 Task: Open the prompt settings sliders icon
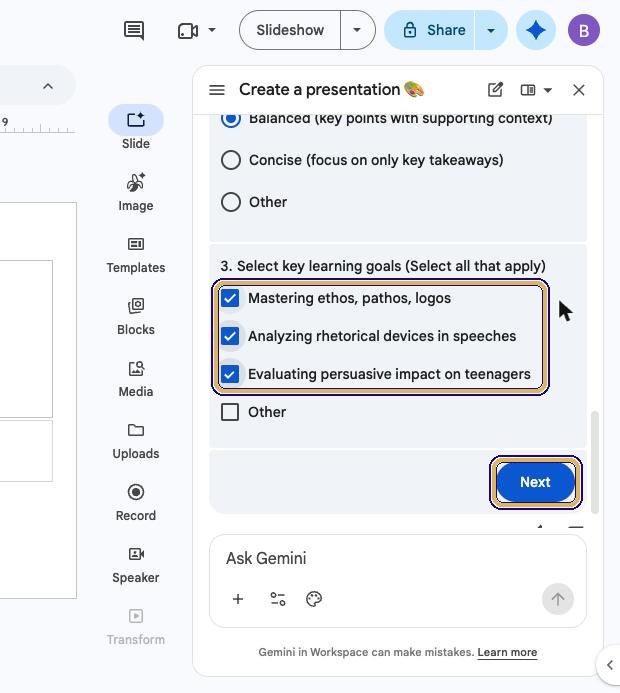(278, 599)
